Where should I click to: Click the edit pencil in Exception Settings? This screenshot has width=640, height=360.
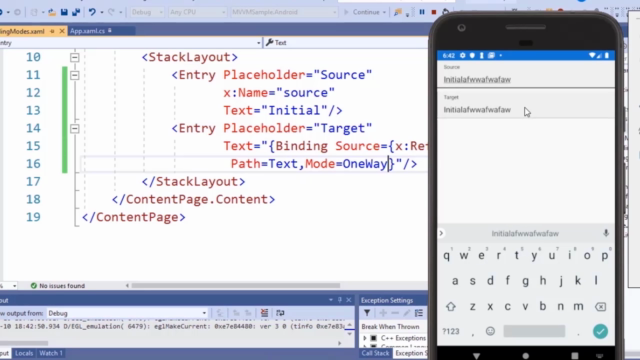coord(407,313)
